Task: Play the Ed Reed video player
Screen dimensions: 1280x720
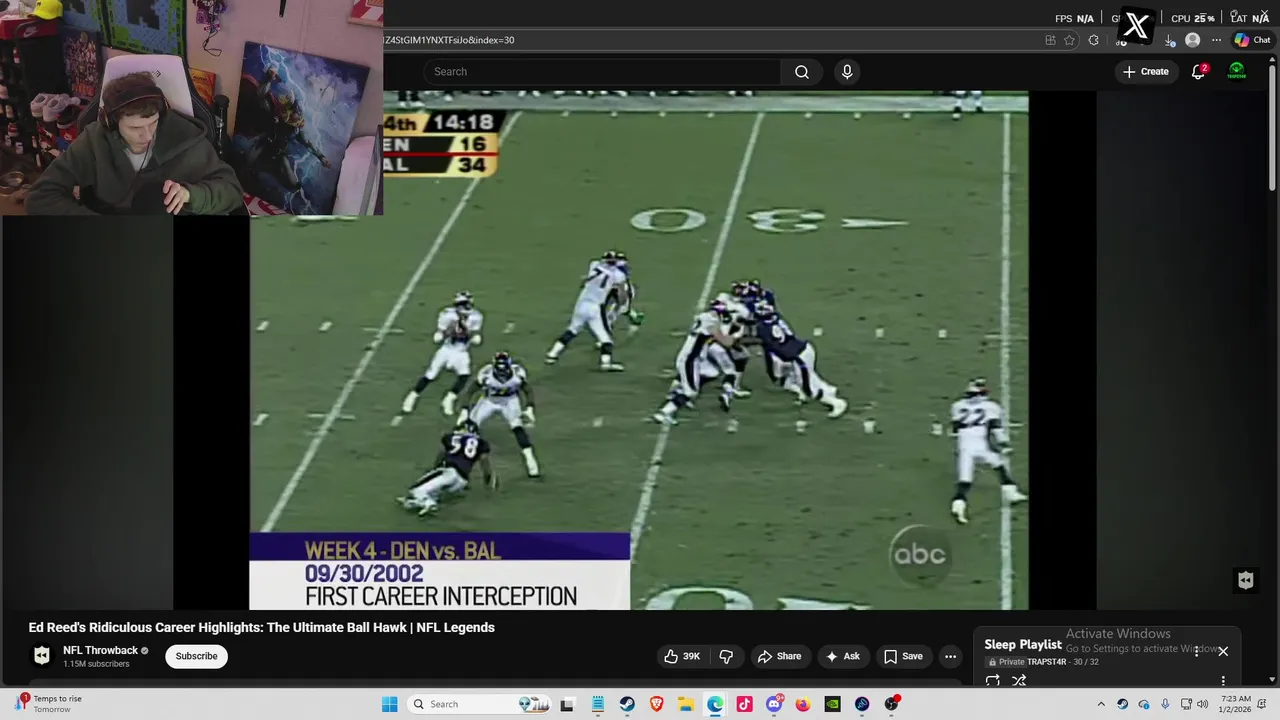Action: [640, 350]
